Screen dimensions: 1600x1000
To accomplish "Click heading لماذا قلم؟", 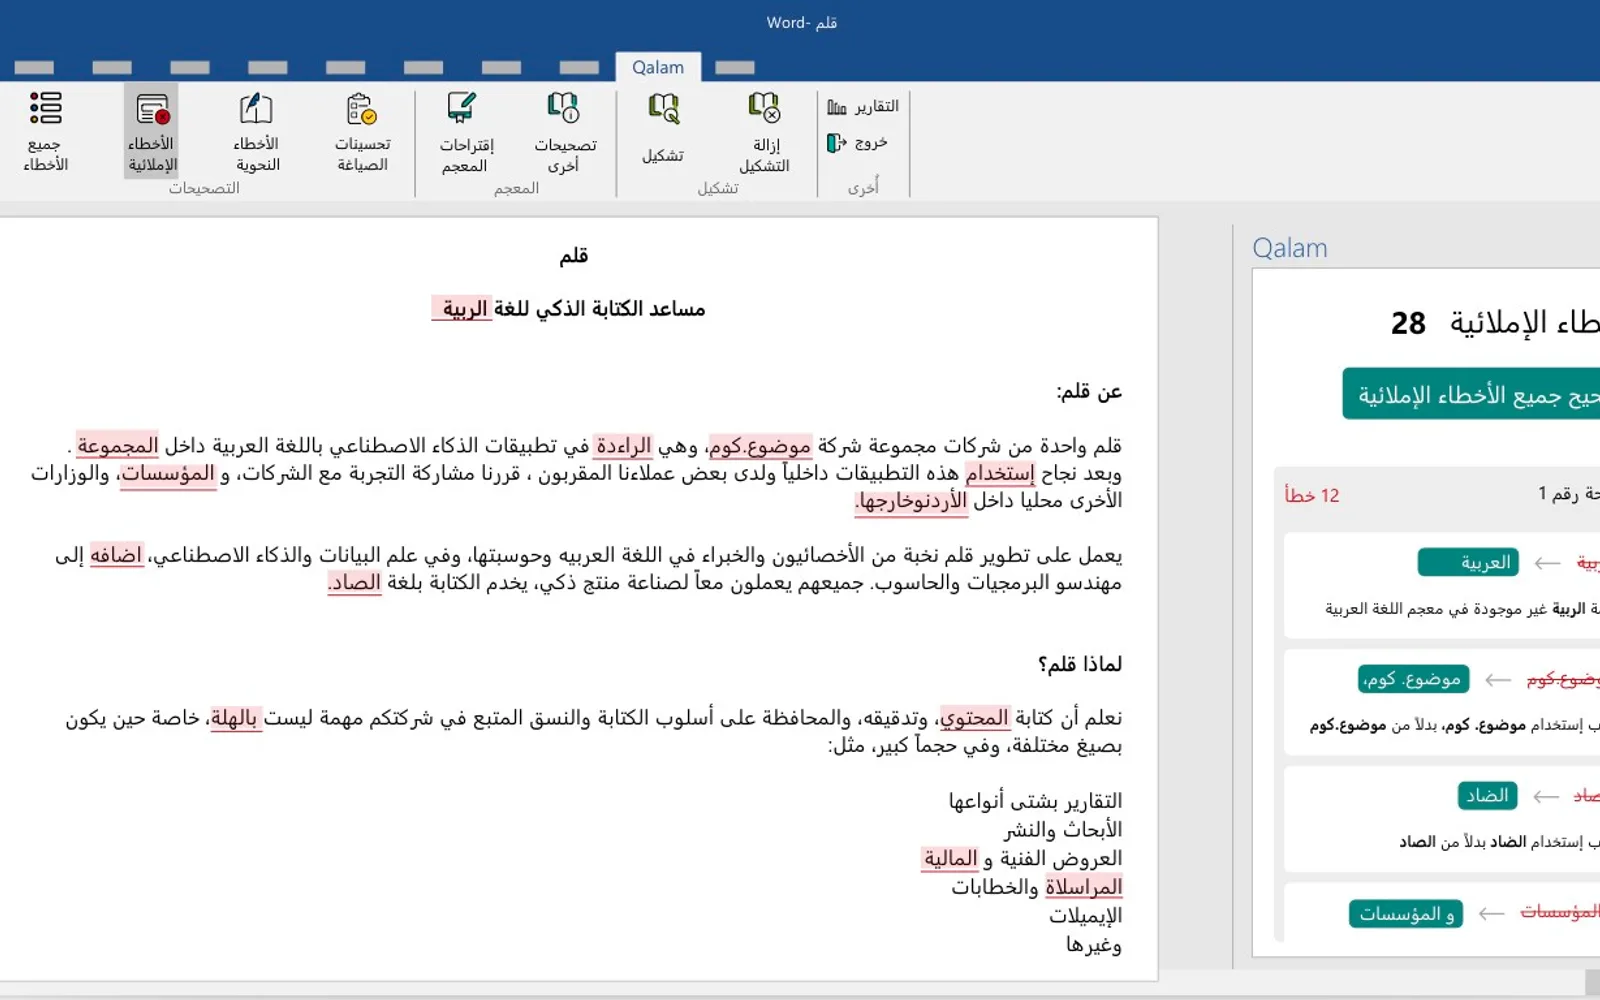I will (1079, 664).
